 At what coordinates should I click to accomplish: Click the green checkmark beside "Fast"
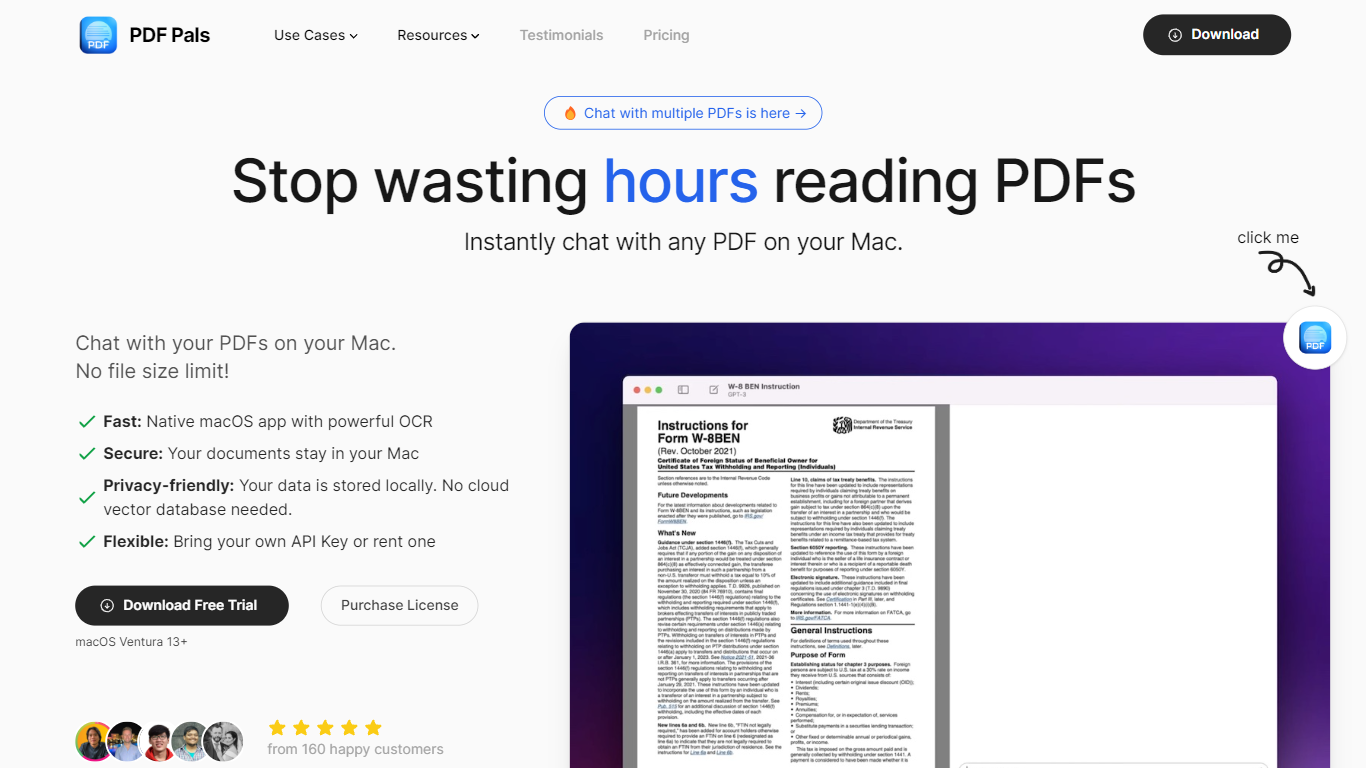(x=87, y=422)
